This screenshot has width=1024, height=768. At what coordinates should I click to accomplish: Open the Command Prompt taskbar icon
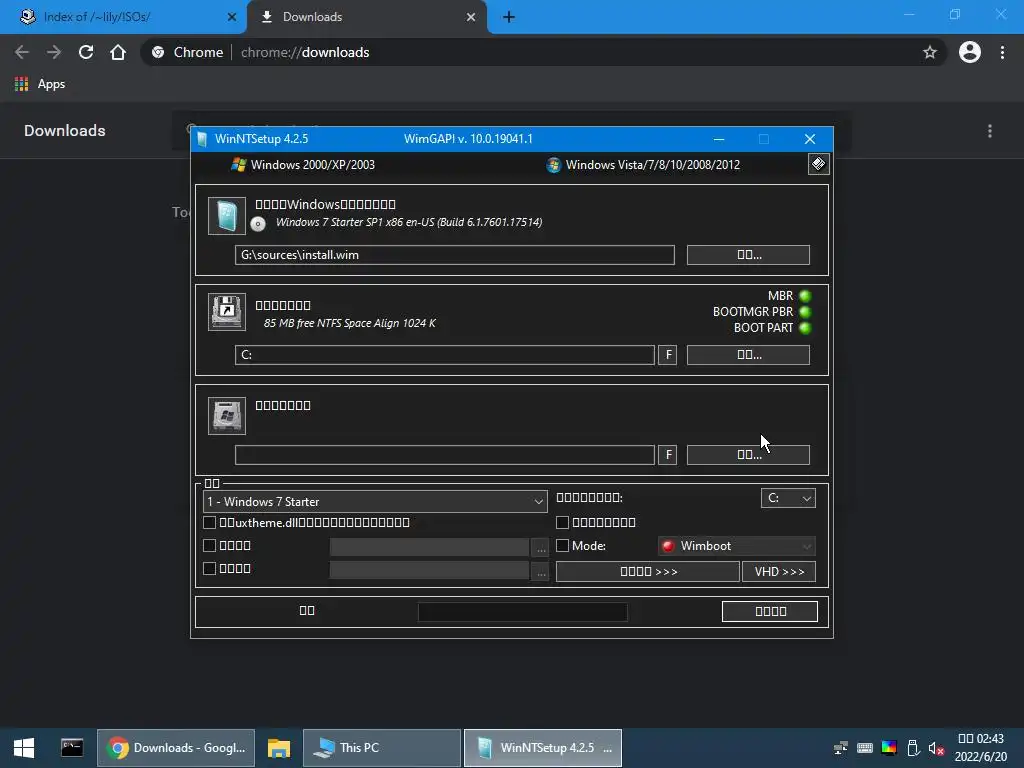pyautogui.click(x=72, y=748)
